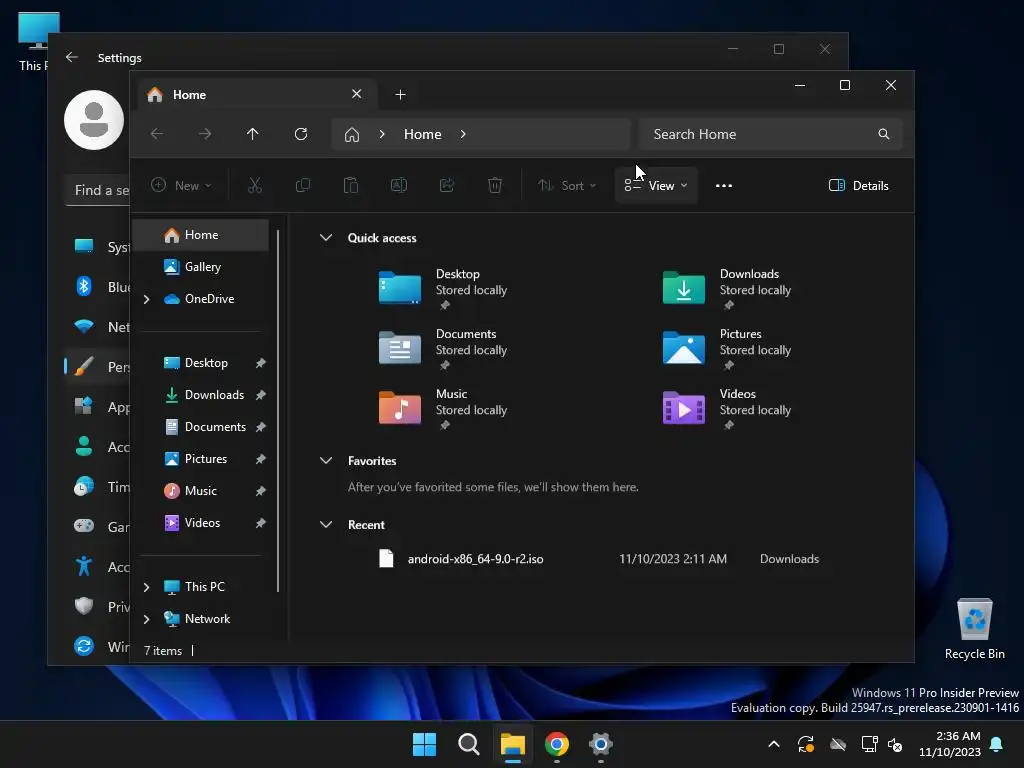The height and width of the screenshot is (768, 1024).
Task: Collapse the Favorites section
Action: (x=326, y=460)
